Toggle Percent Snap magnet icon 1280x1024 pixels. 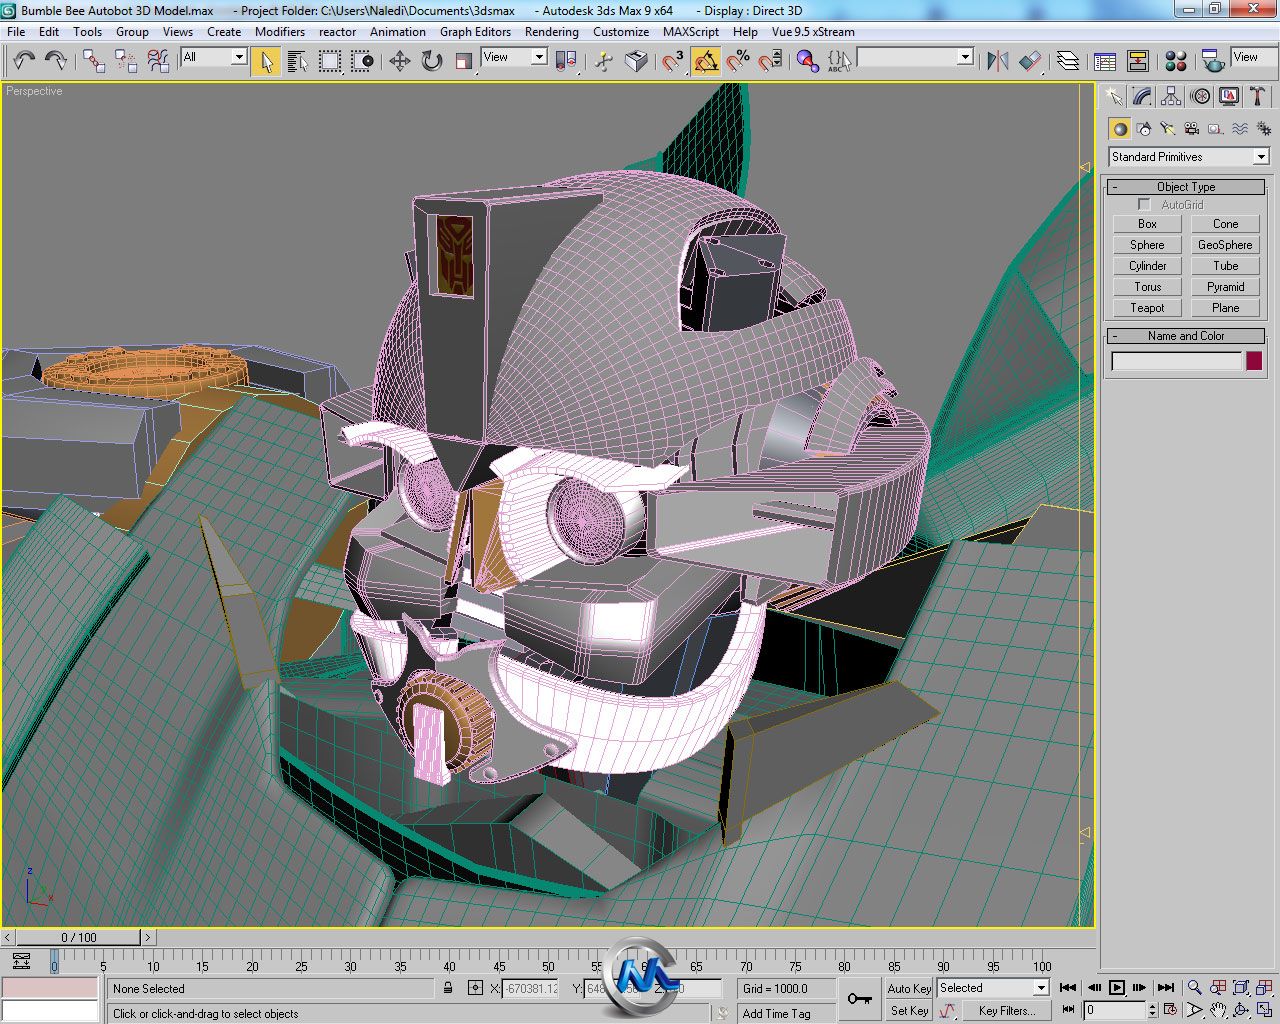click(738, 61)
